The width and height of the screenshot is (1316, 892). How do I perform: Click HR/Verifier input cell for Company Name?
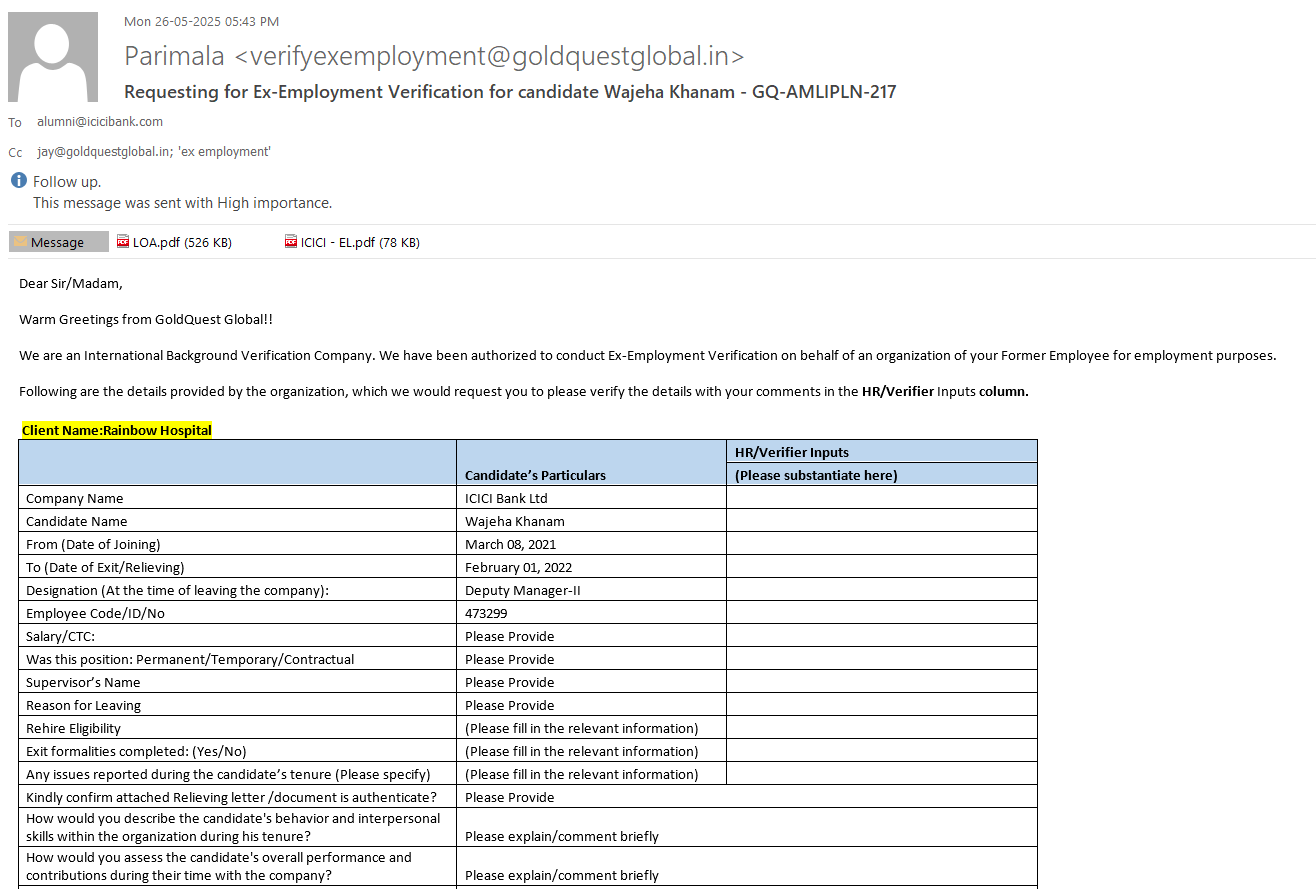pos(882,498)
